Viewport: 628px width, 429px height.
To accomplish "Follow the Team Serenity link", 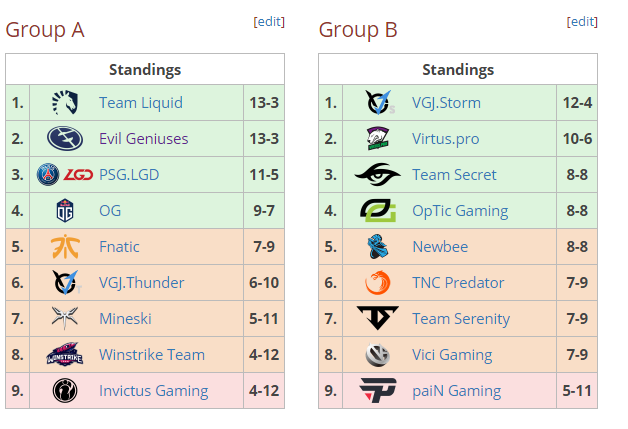I will (x=461, y=319).
